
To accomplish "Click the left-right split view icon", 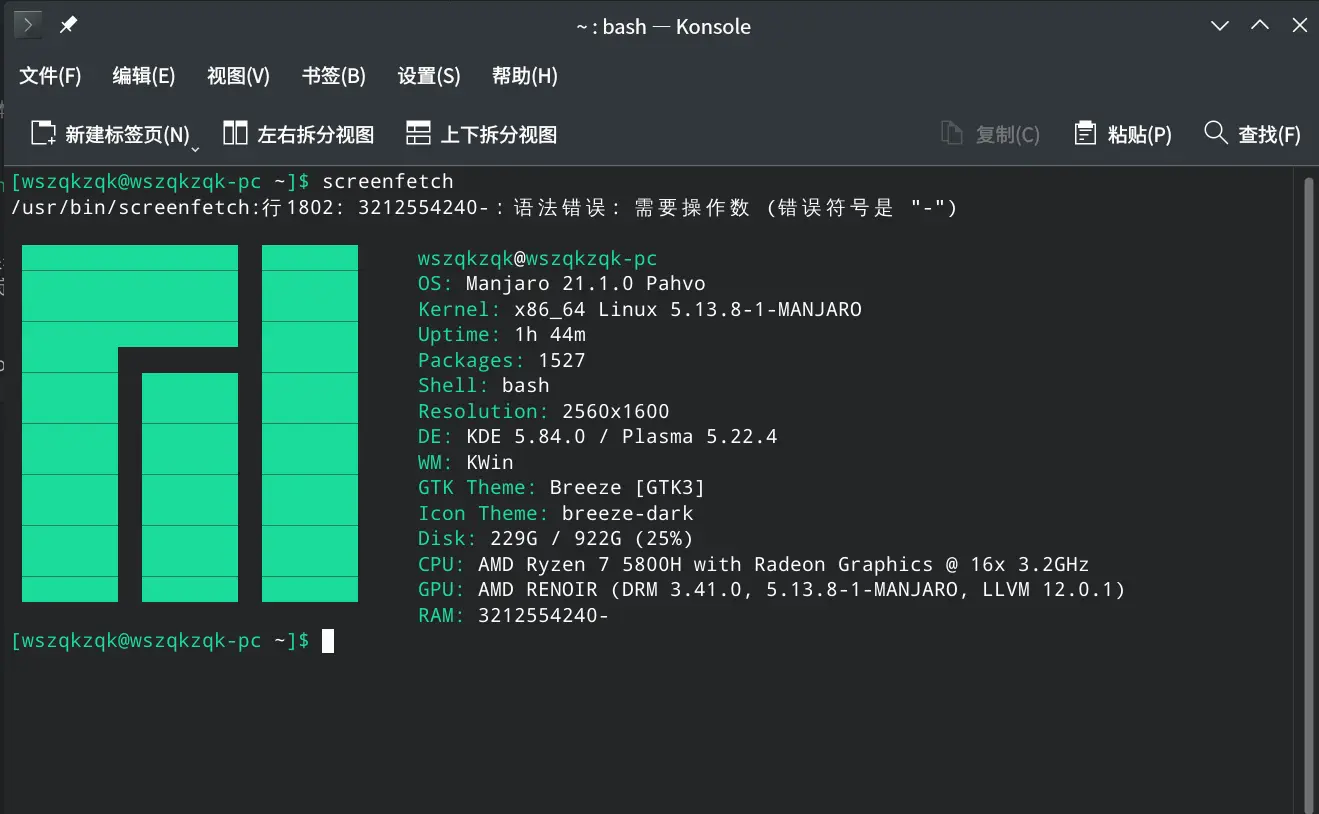I will (235, 133).
